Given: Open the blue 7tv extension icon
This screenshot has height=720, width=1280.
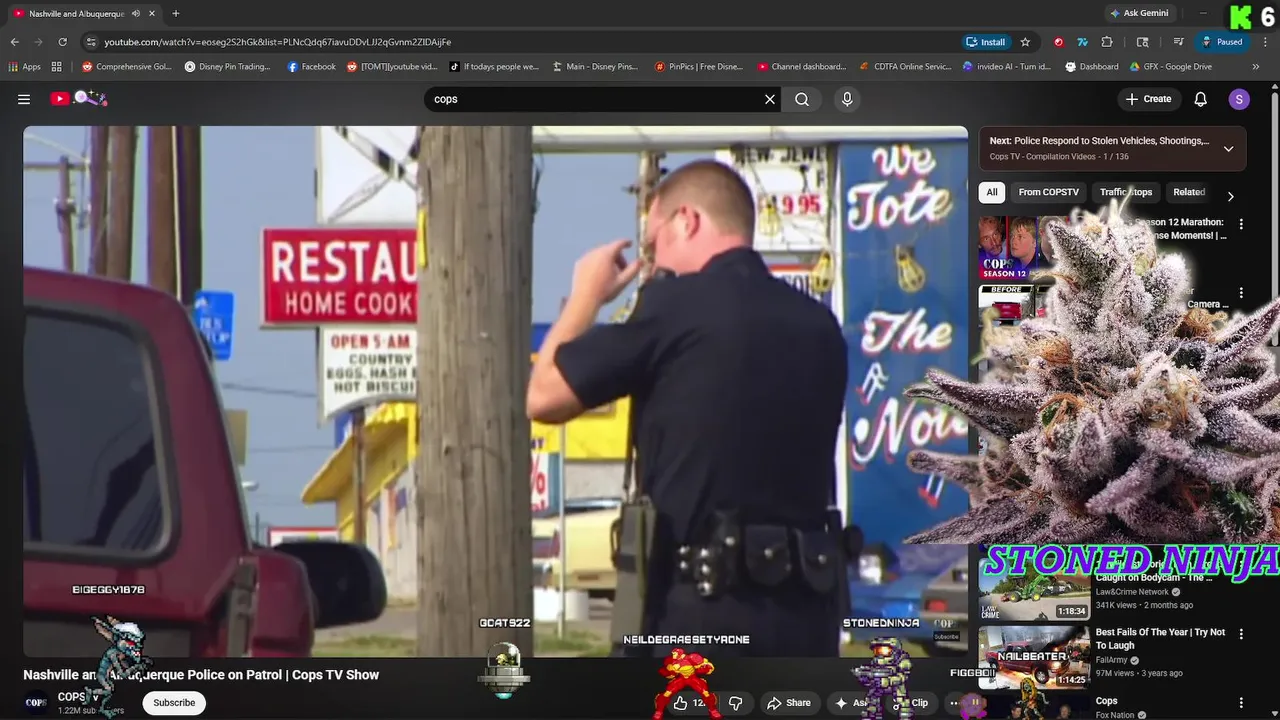Looking at the screenshot, I should (1082, 42).
